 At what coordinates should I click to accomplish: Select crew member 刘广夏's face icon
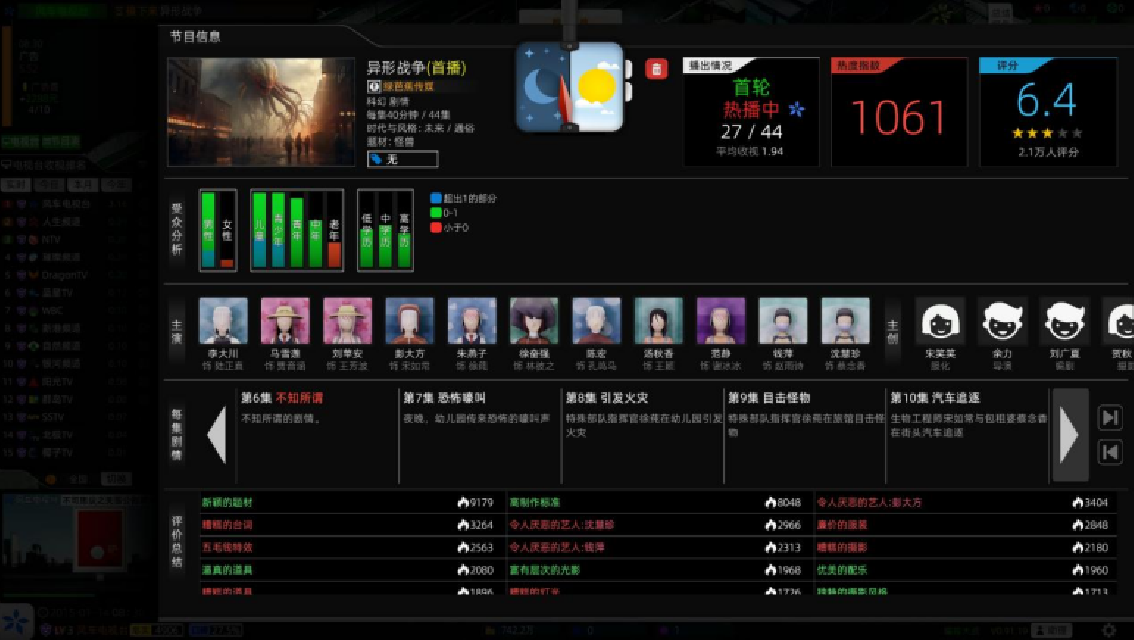click(x=1064, y=322)
